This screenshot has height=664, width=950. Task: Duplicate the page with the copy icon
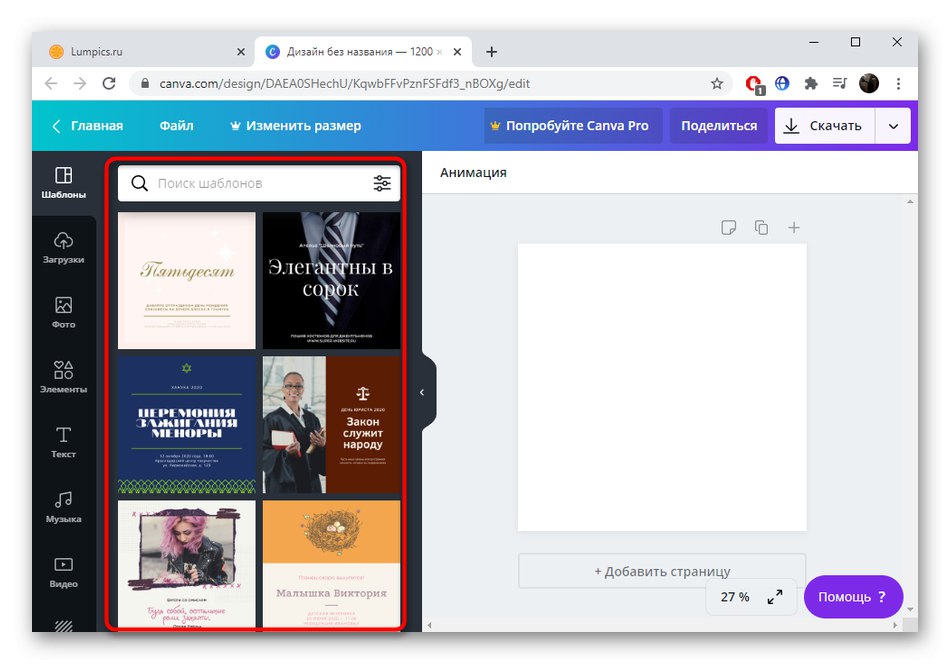click(761, 227)
